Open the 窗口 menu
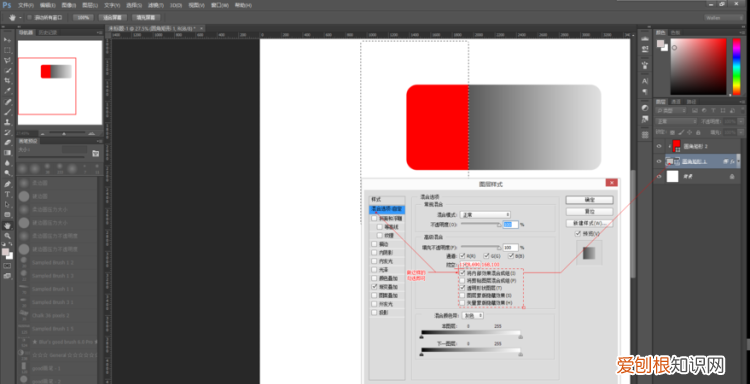The width and height of the screenshot is (750, 384). point(220,5)
